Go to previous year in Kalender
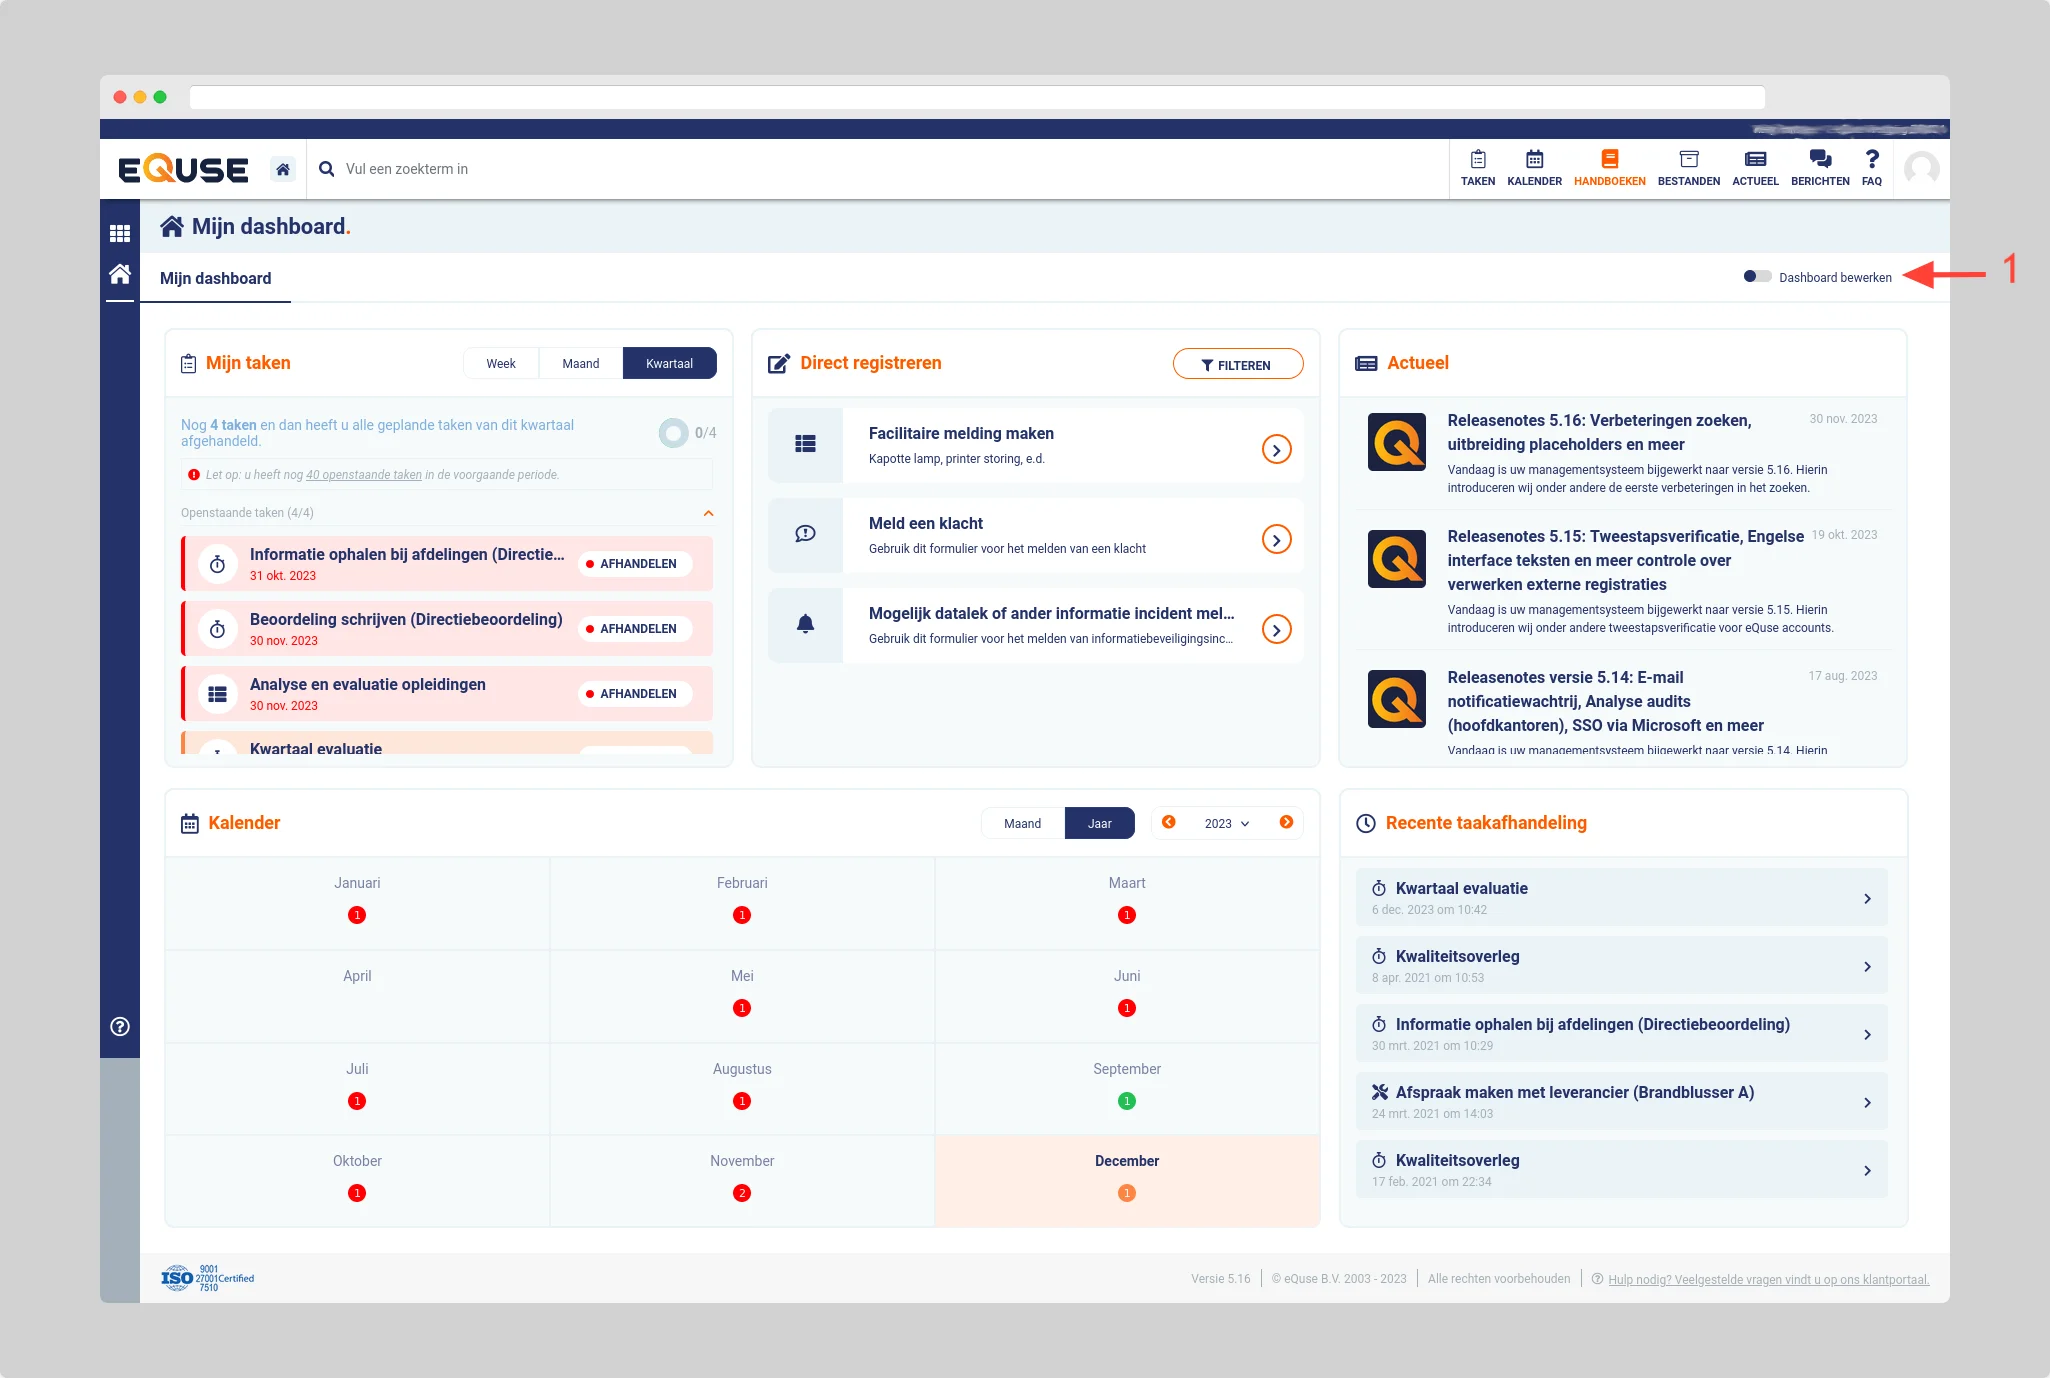Viewport: 2050px width, 1378px height. pos(1168,822)
